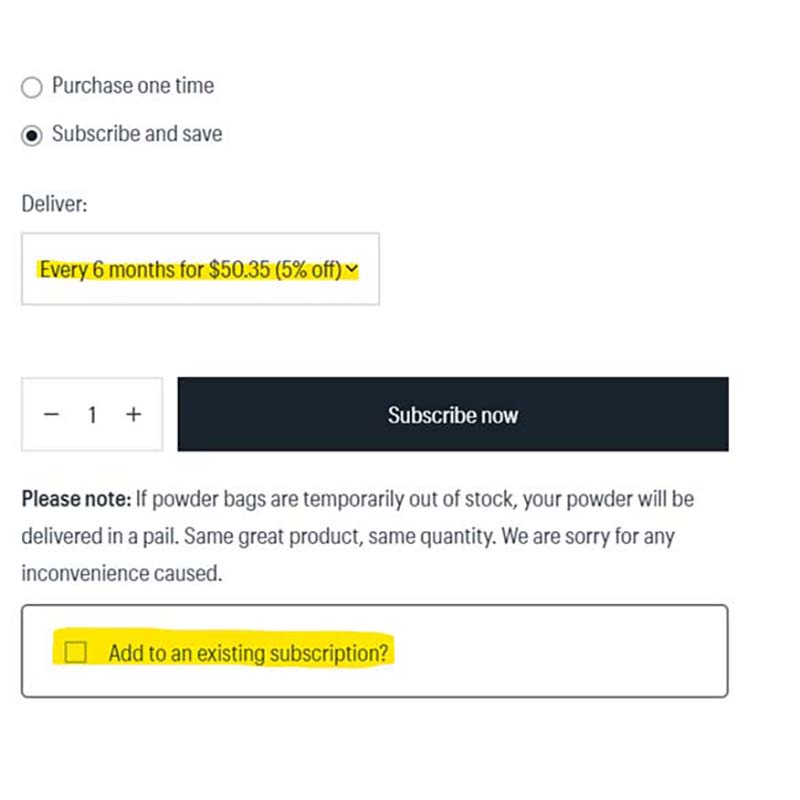Click the Deliver: label

pyautogui.click(x=54, y=204)
